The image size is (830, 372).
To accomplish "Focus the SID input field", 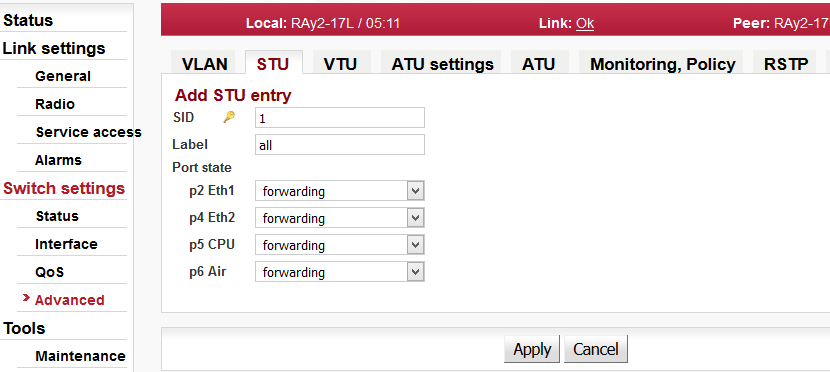I will pos(339,117).
